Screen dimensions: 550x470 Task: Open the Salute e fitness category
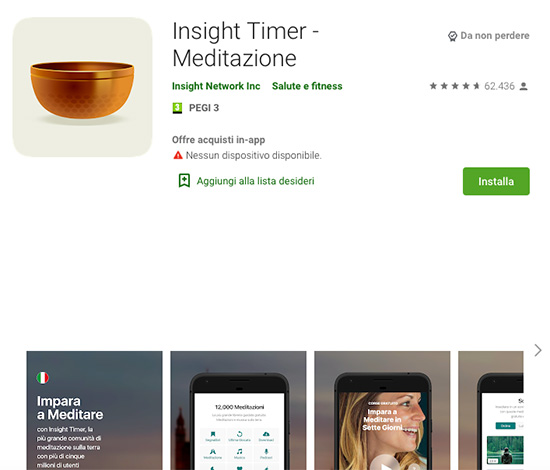tap(307, 86)
